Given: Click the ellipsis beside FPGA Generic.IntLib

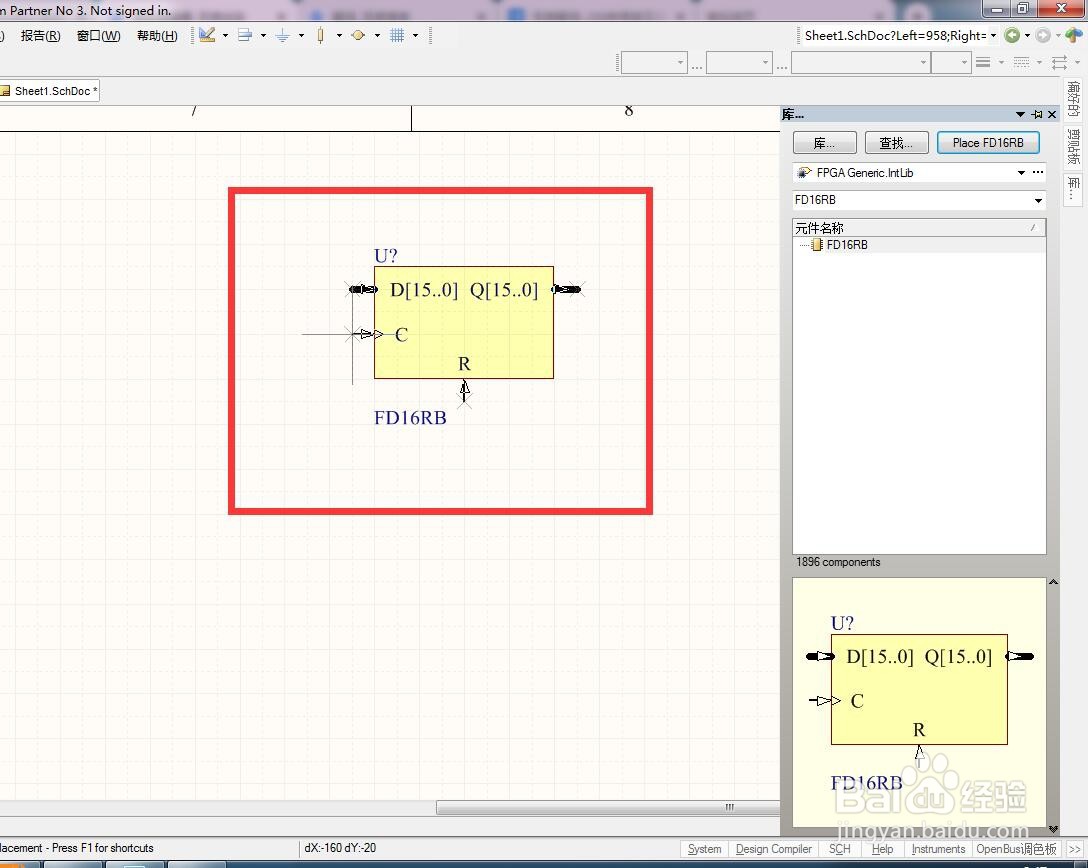Looking at the screenshot, I should 1038,172.
